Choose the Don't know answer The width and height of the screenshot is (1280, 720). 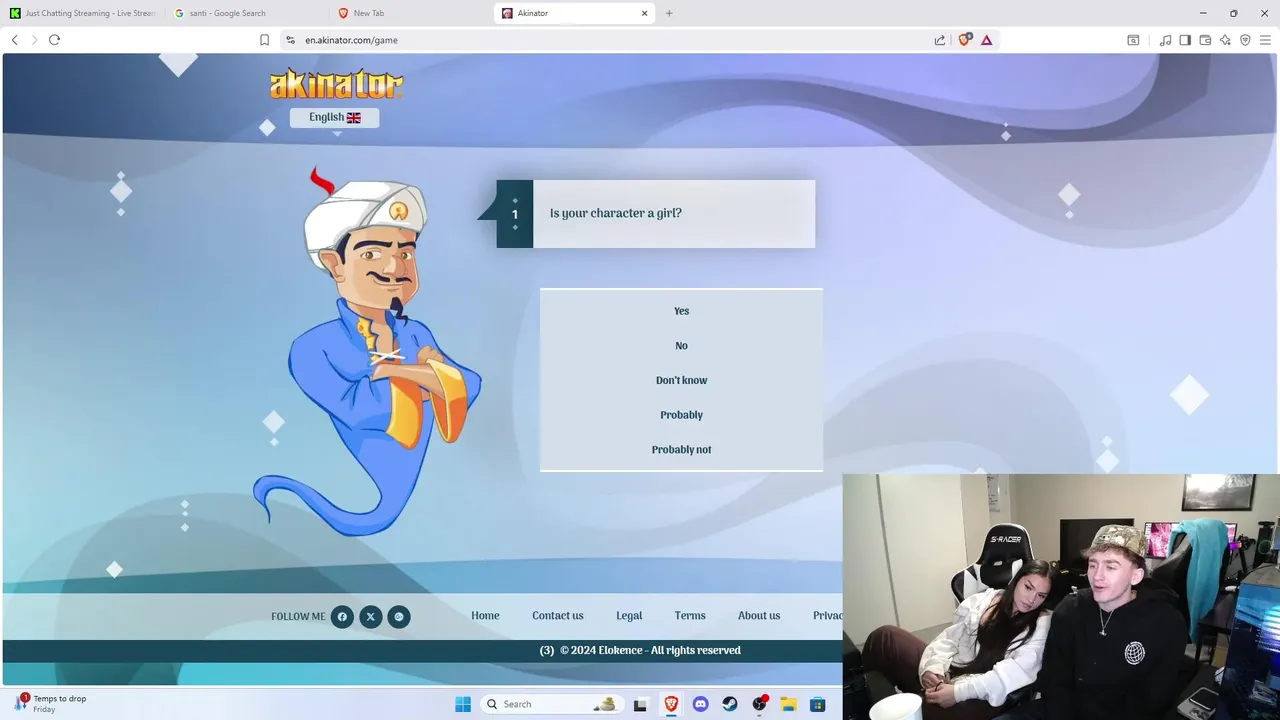(x=681, y=380)
